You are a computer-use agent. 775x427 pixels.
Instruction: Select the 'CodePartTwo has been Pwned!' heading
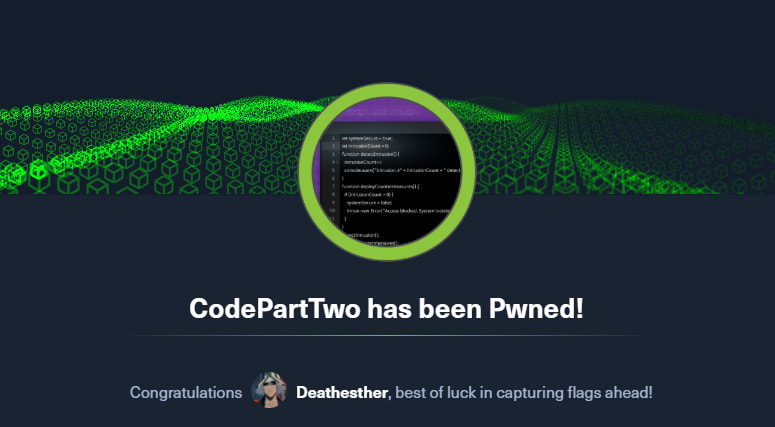click(387, 309)
